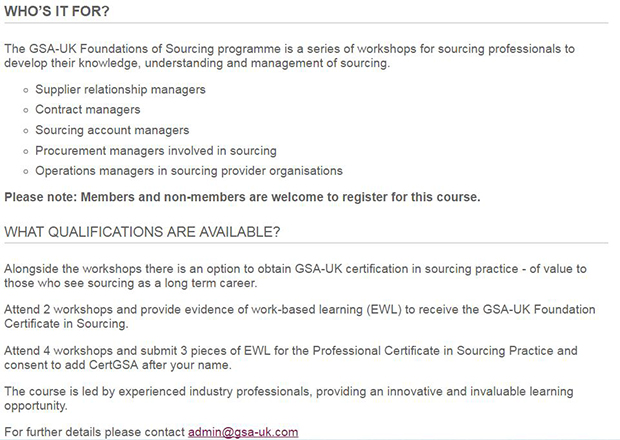The width and height of the screenshot is (620, 440).
Task: Select the "Sourcing account managers" list item
Action: coord(112,130)
